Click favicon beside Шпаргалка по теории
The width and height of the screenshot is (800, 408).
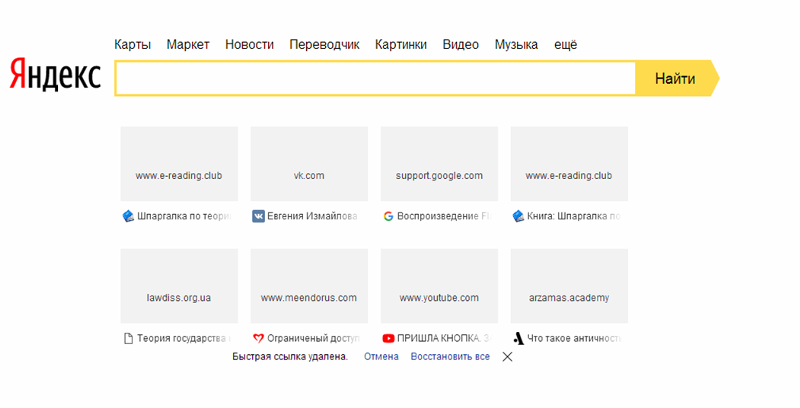tap(129, 216)
